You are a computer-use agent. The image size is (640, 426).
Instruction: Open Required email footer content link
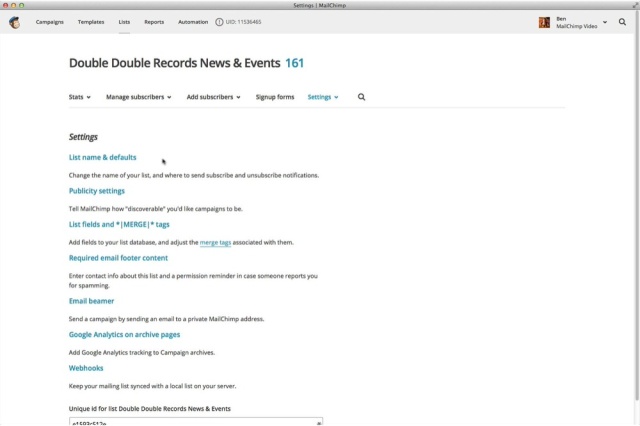click(x=118, y=258)
